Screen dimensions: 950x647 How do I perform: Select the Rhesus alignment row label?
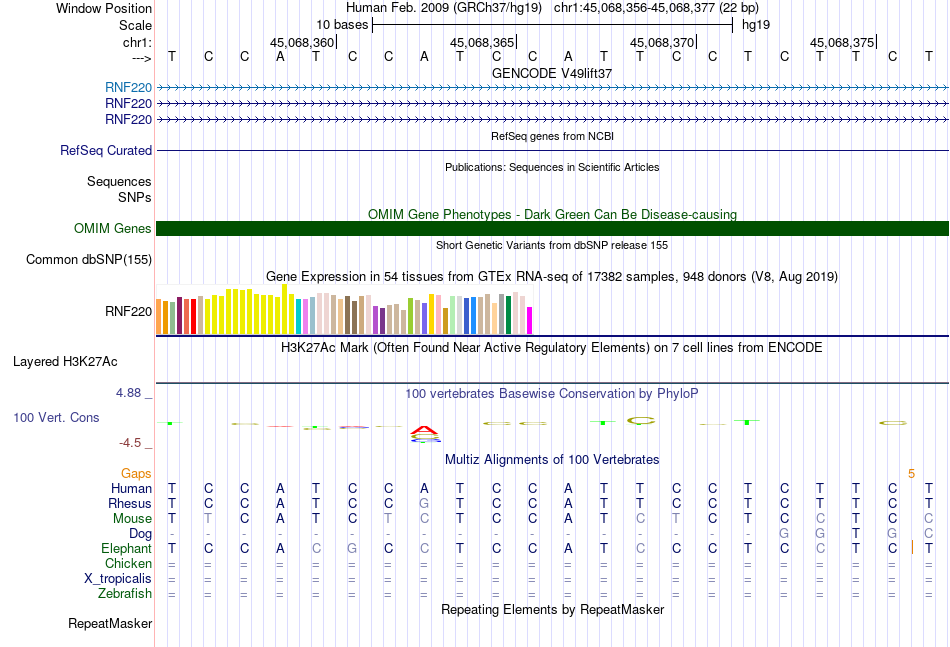pyautogui.click(x=130, y=503)
